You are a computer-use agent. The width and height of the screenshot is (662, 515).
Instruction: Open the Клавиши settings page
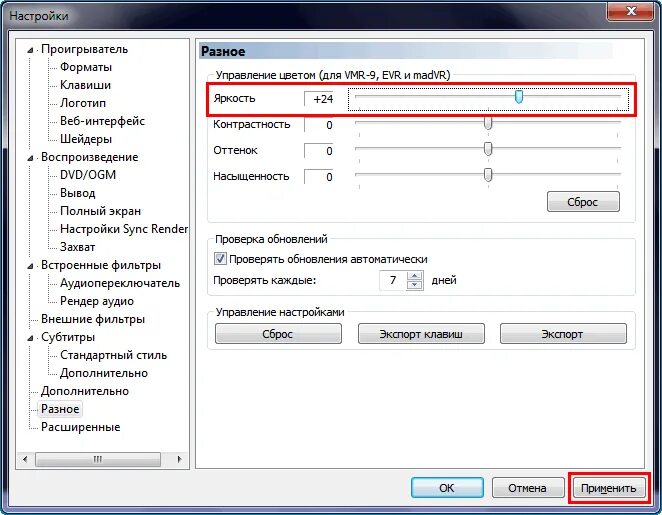pyautogui.click(x=85, y=85)
